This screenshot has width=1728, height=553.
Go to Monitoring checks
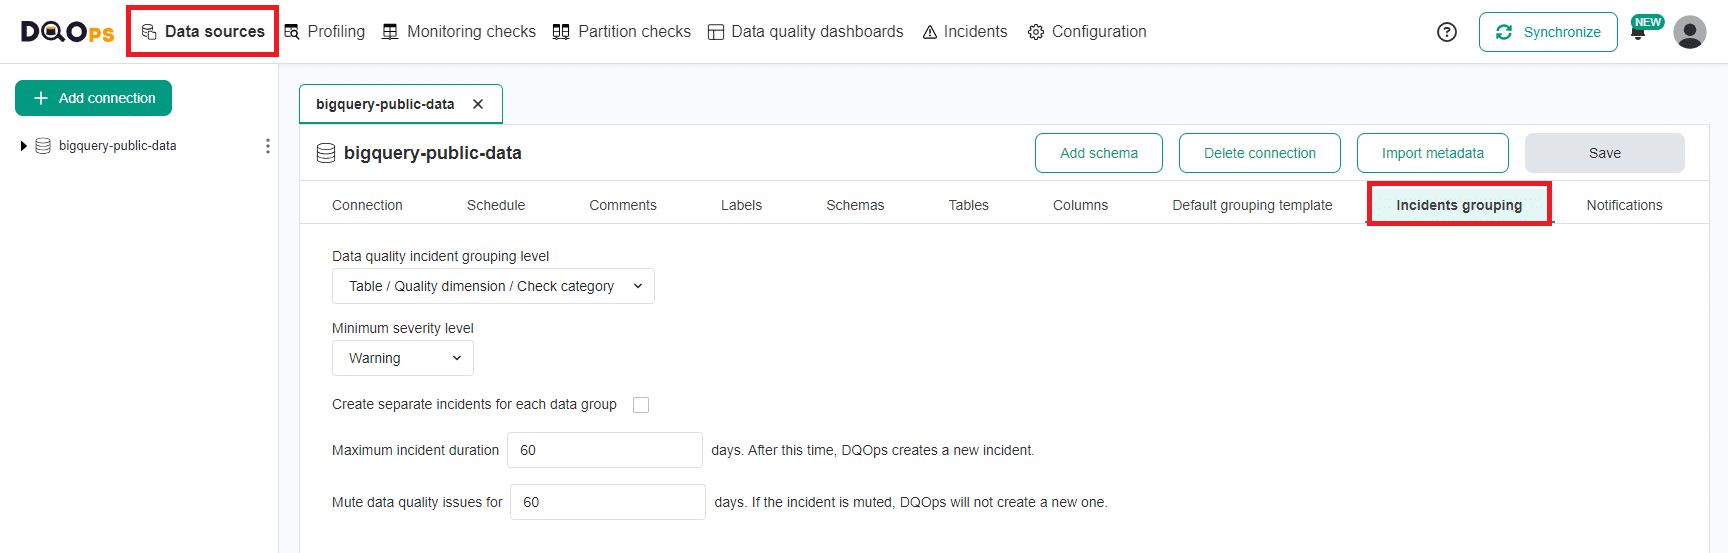pos(459,31)
